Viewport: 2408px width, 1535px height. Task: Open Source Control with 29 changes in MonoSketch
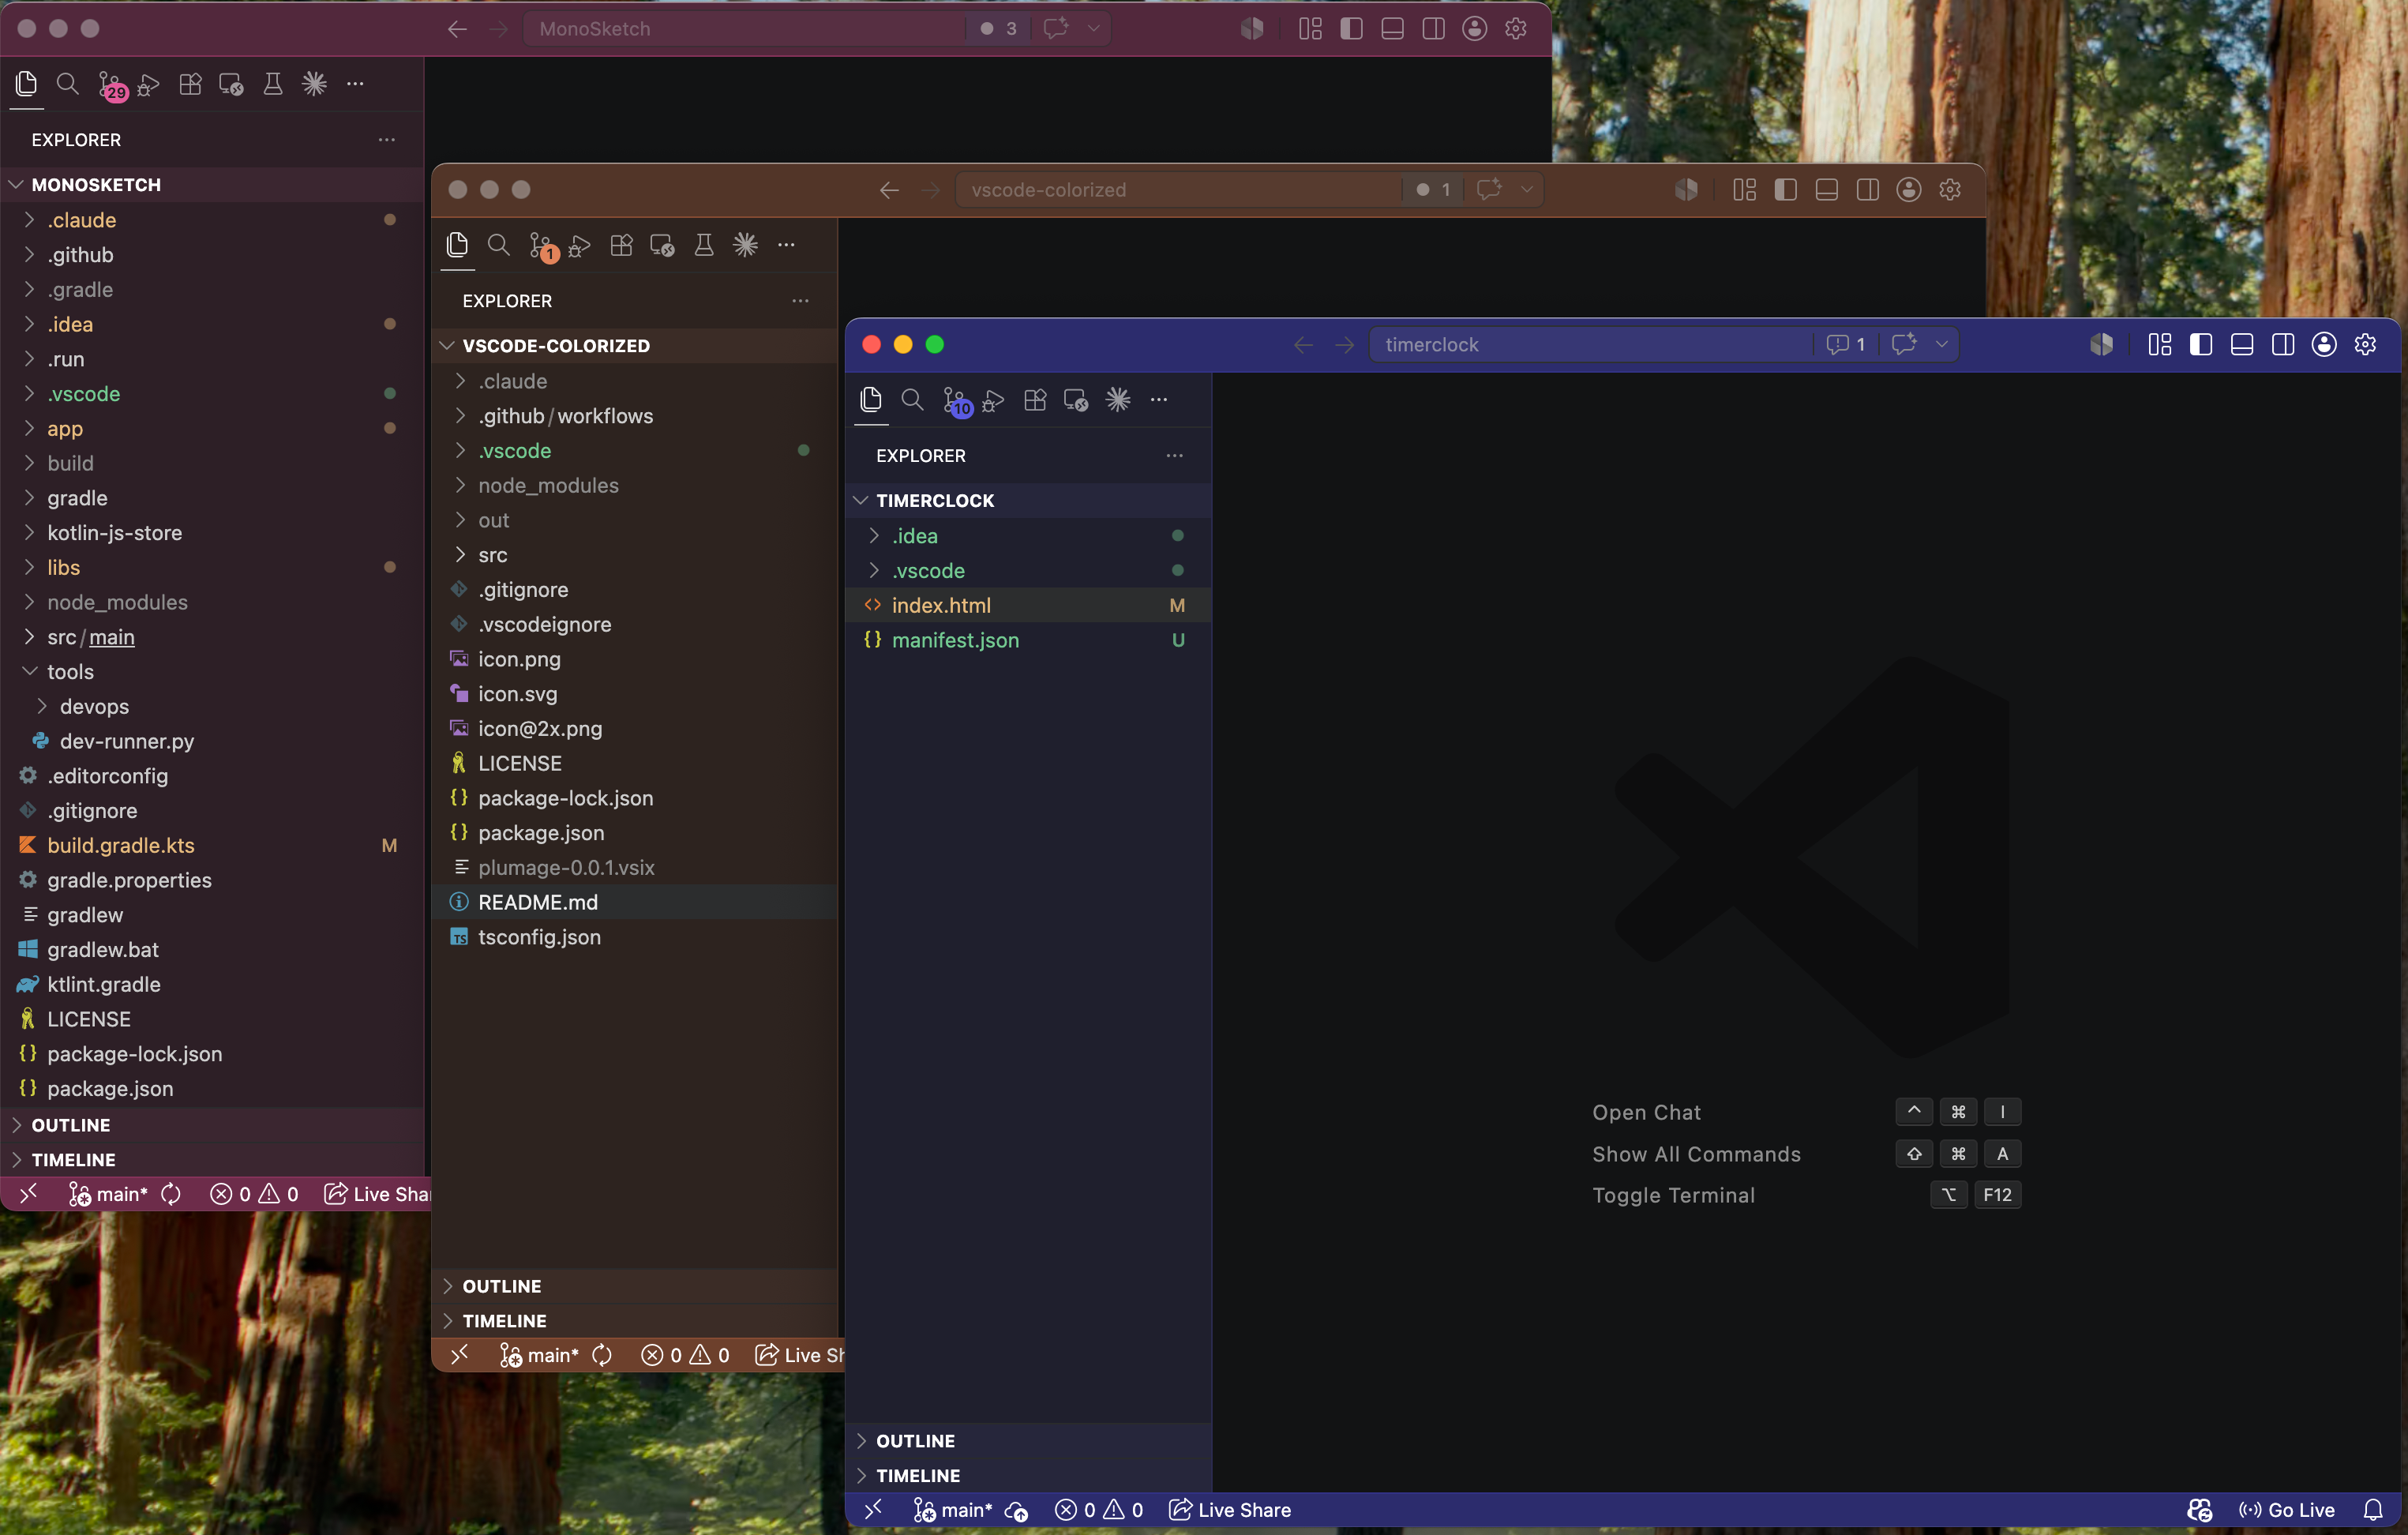pos(112,85)
